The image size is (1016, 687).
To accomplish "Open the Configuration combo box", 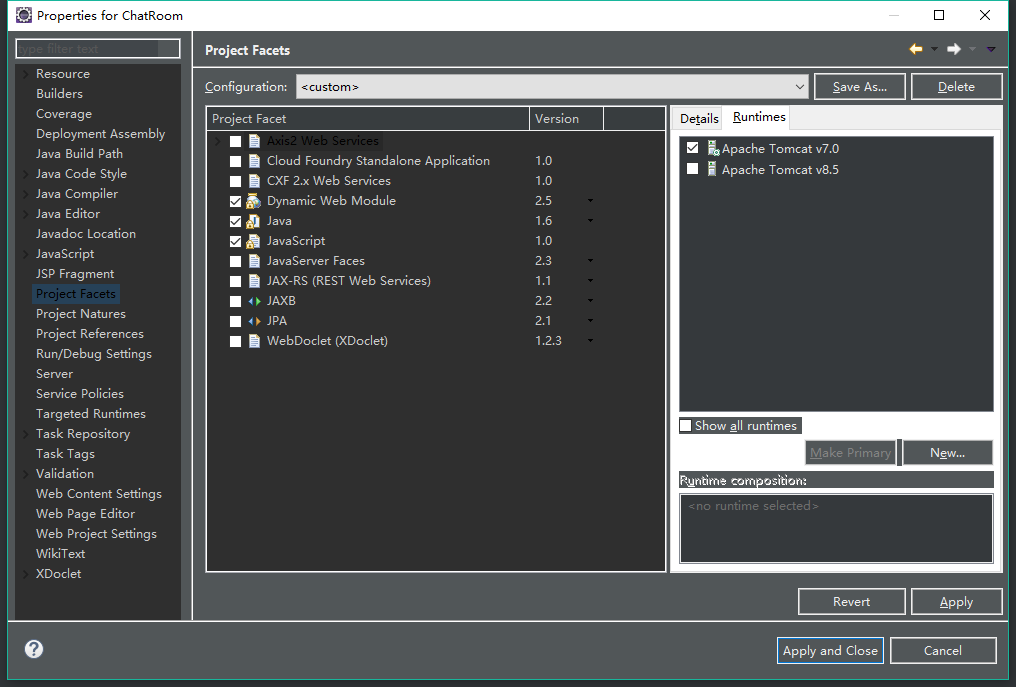I will click(x=552, y=87).
